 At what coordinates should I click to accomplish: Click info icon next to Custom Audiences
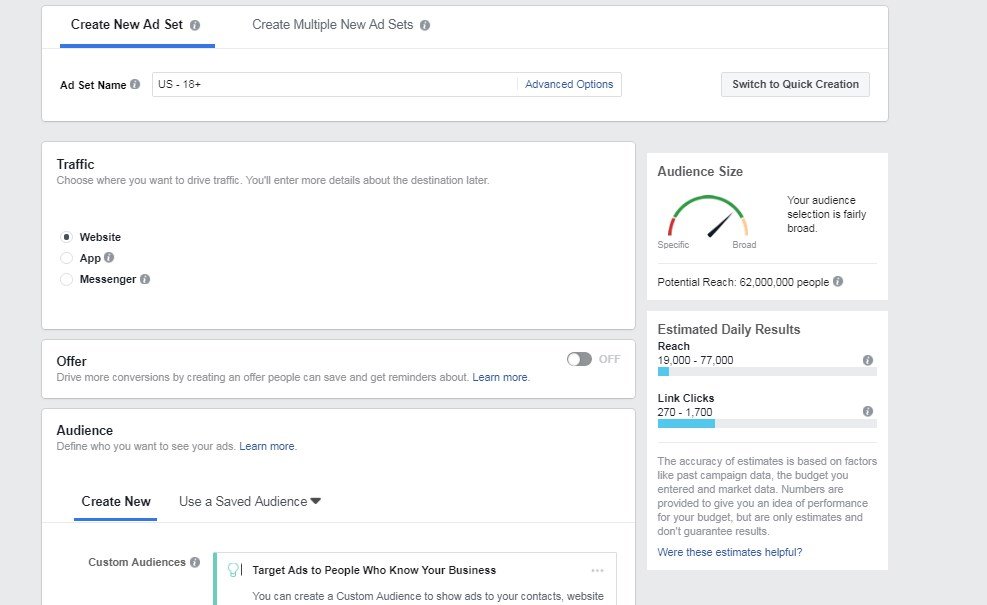point(195,562)
